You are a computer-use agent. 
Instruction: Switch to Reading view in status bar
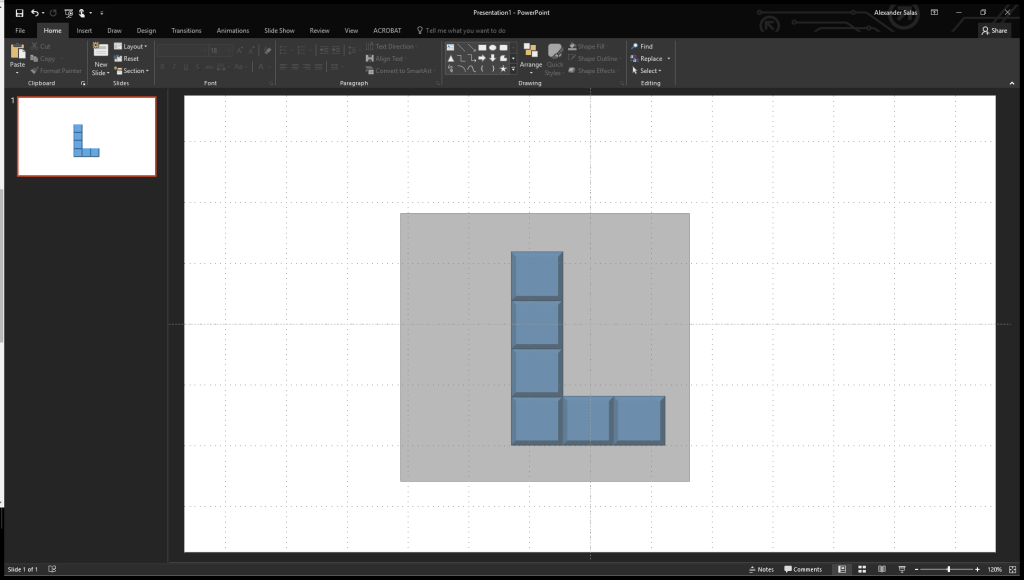(882, 569)
